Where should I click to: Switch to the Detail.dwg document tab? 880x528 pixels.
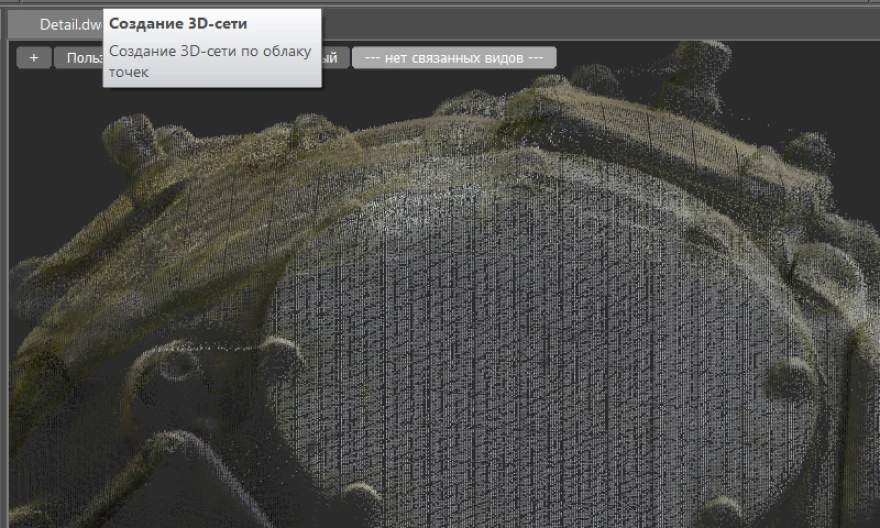coord(70,24)
